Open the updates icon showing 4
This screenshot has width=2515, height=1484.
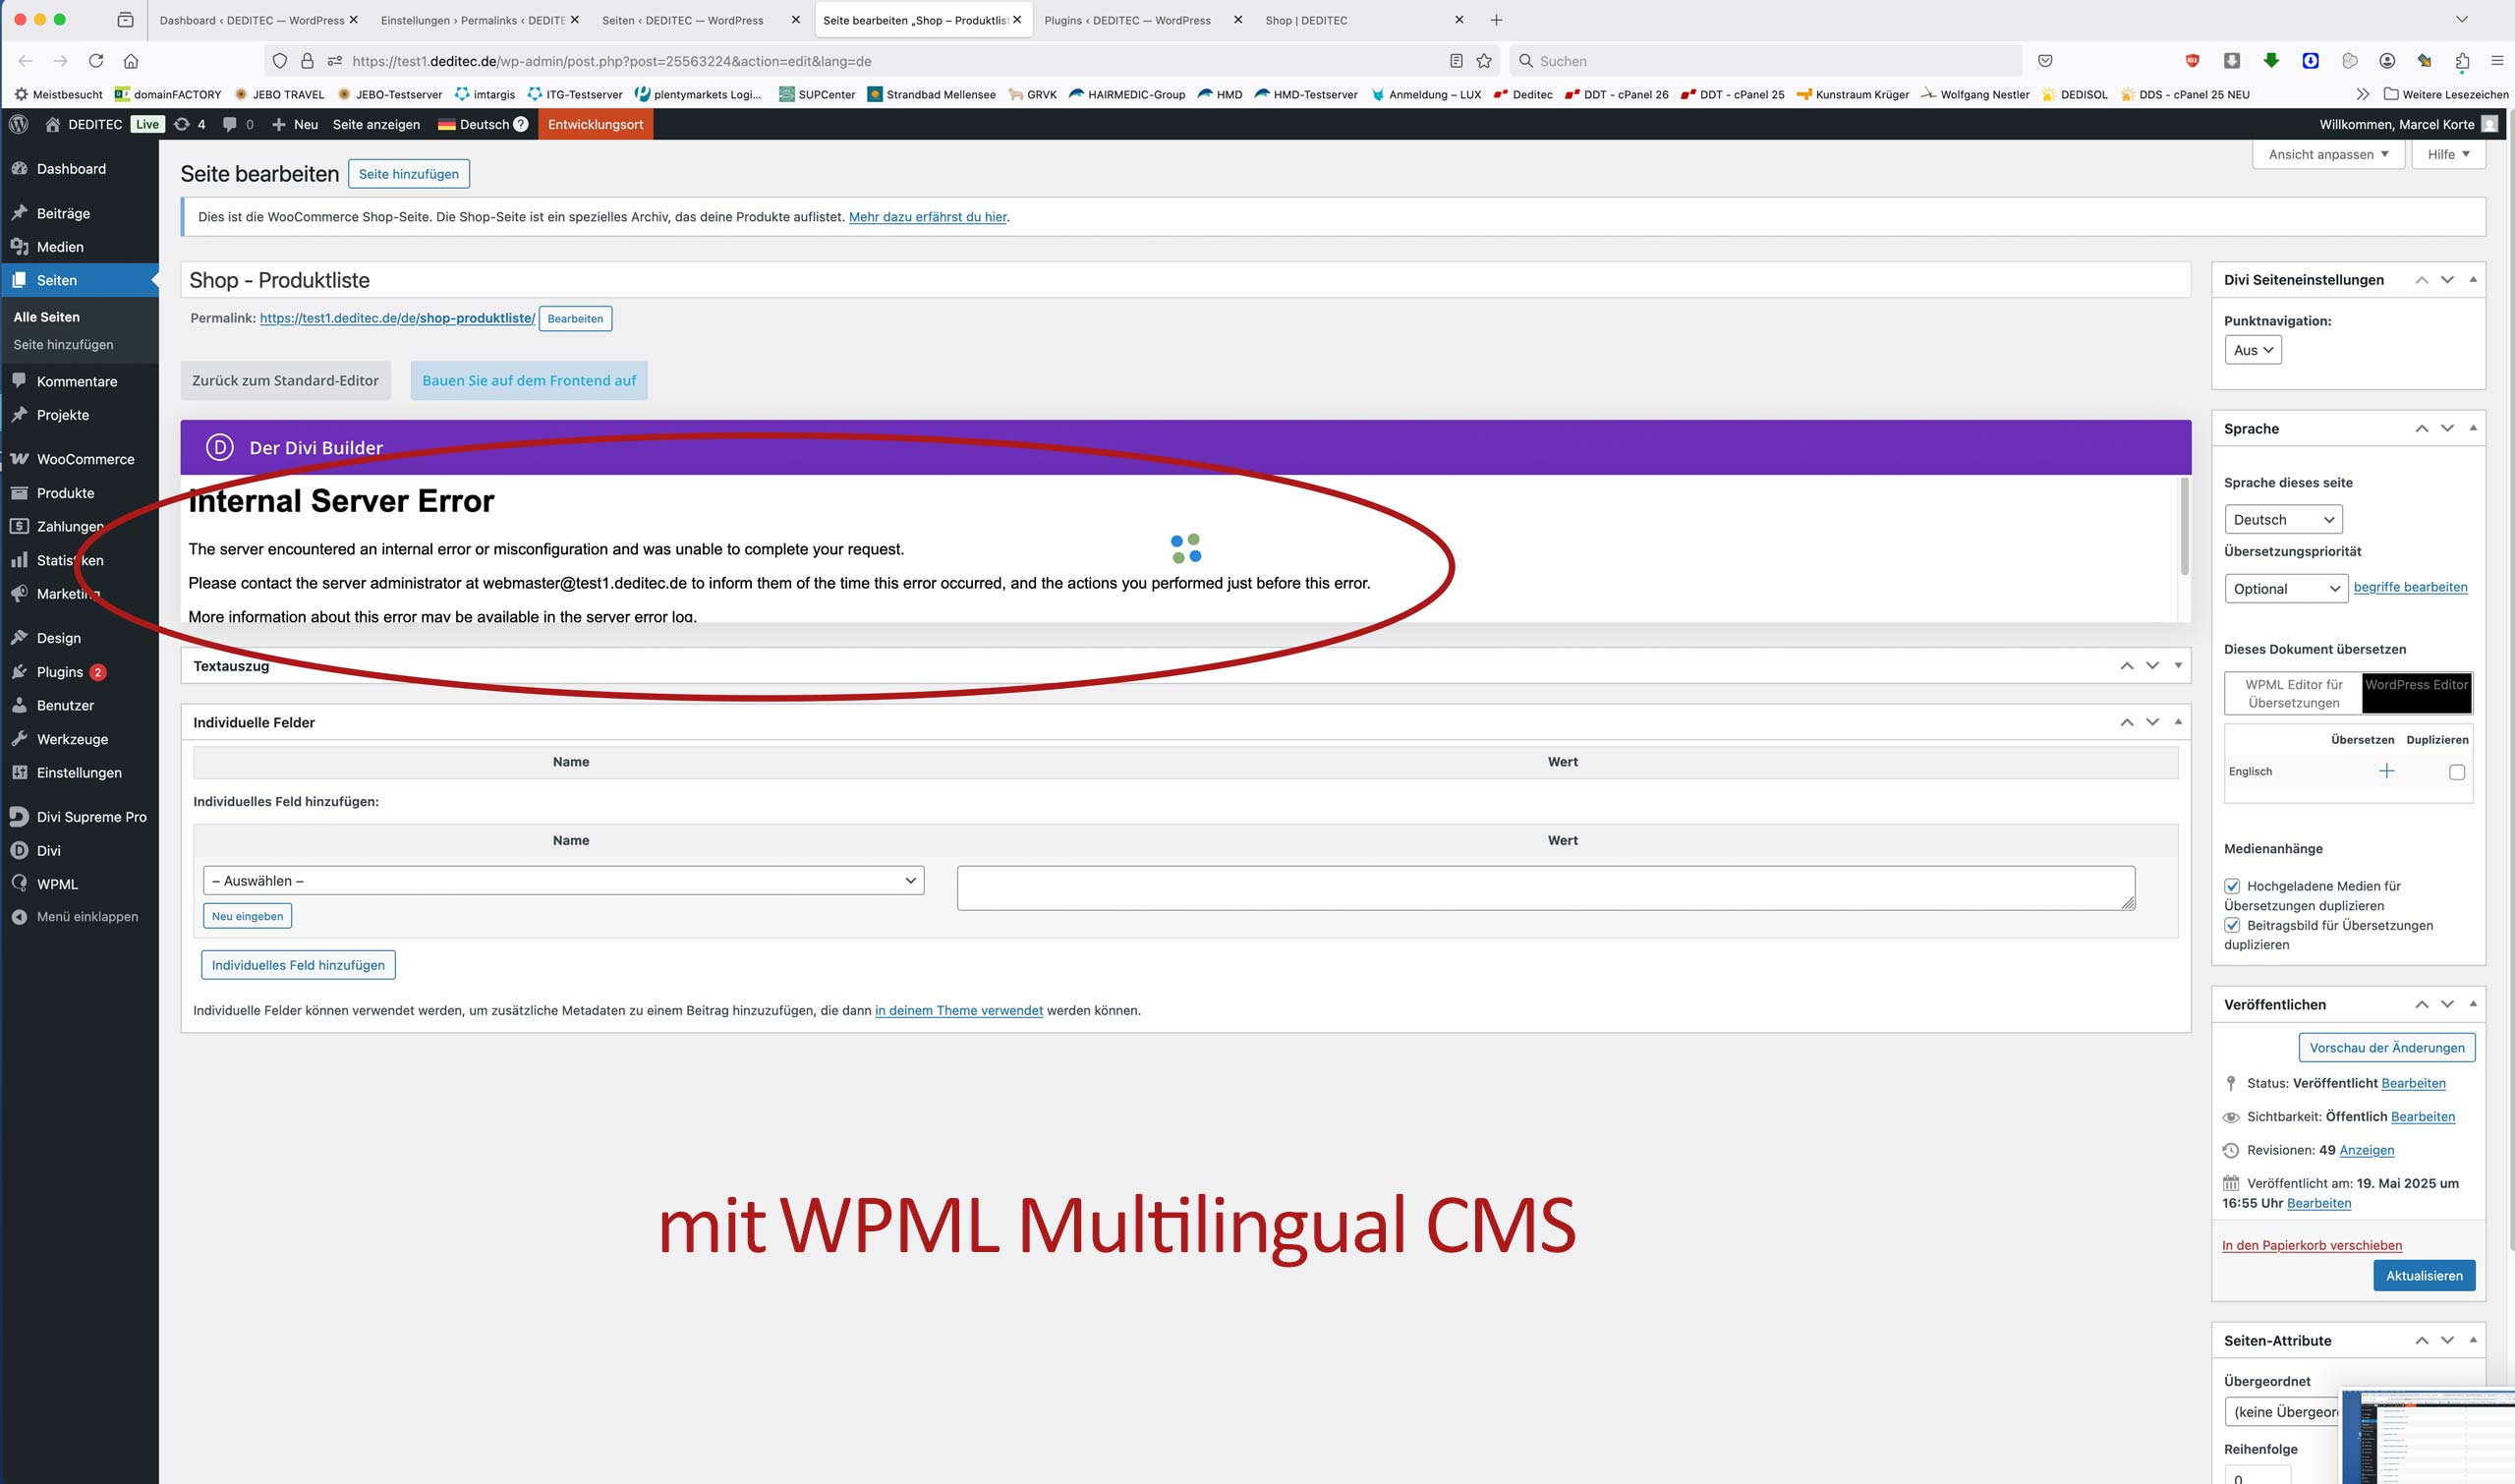(x=181, y=124)
